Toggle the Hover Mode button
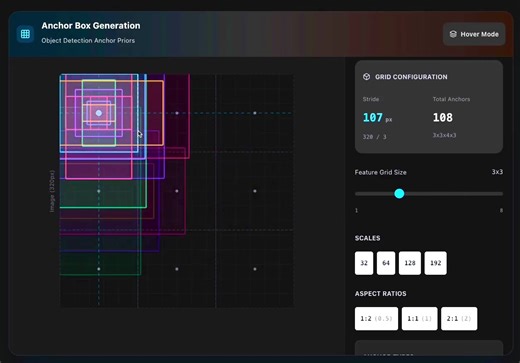 pos(474,34)
